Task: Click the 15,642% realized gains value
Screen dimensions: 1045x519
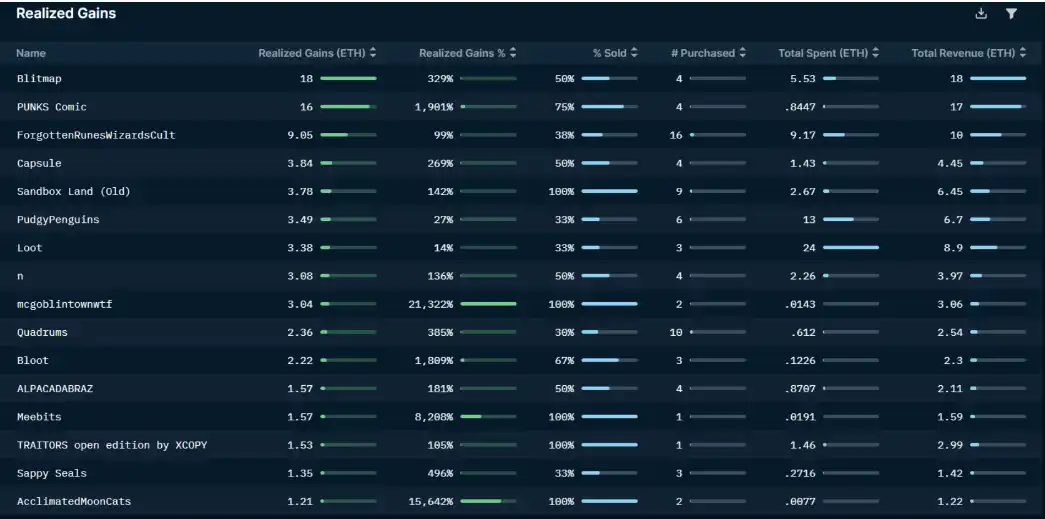Action: pyautogui.click(x=431, y=502)
